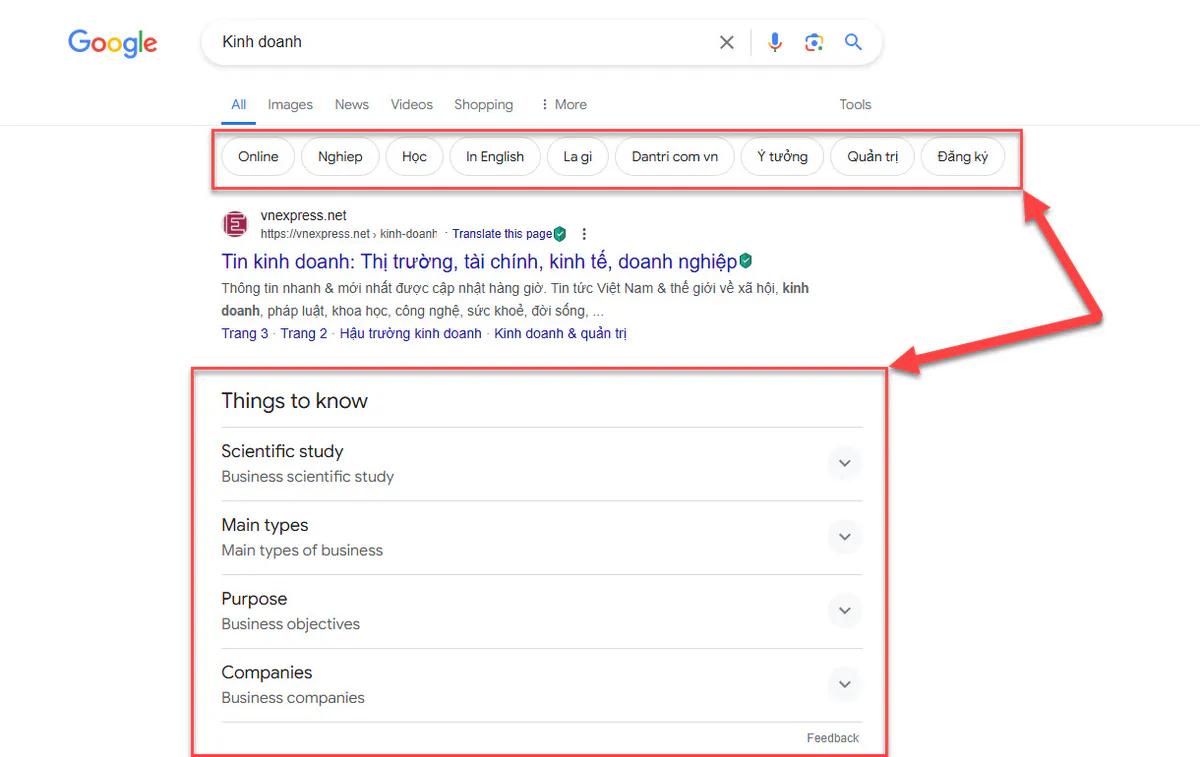Image resolution: width=1200 pixels, height=757 pixels.
Task: Click Main types of business subtitle
Action: pos(302,550)
